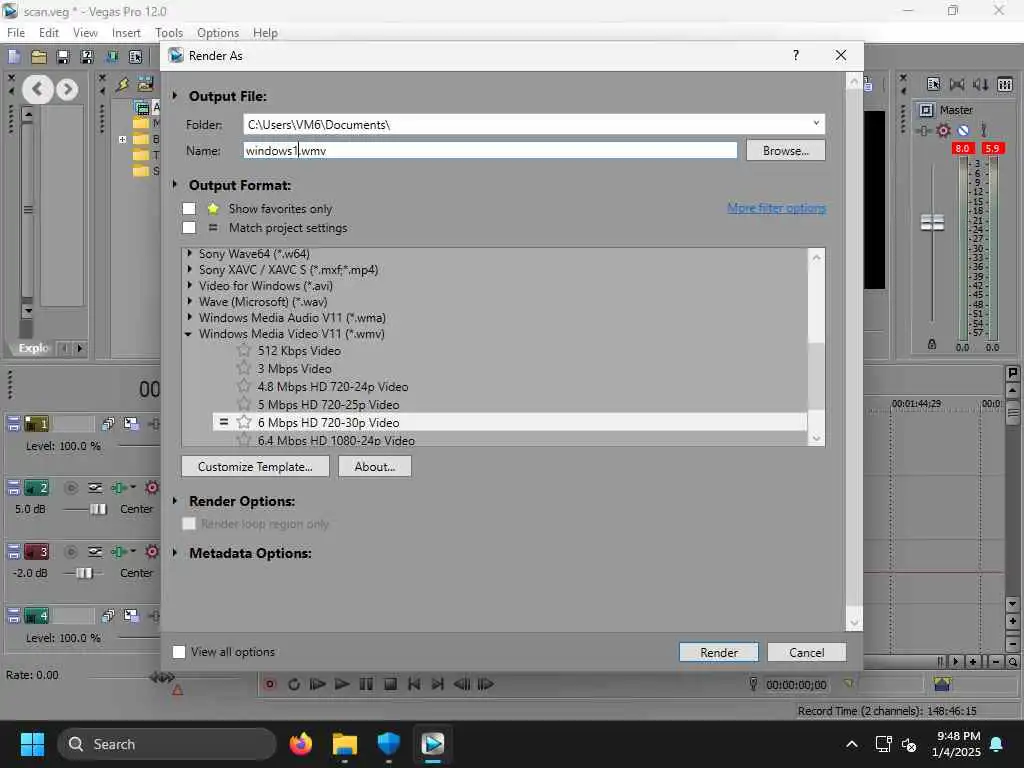Open the Edit menu
1024x768 pixels.
coord(49,33)
